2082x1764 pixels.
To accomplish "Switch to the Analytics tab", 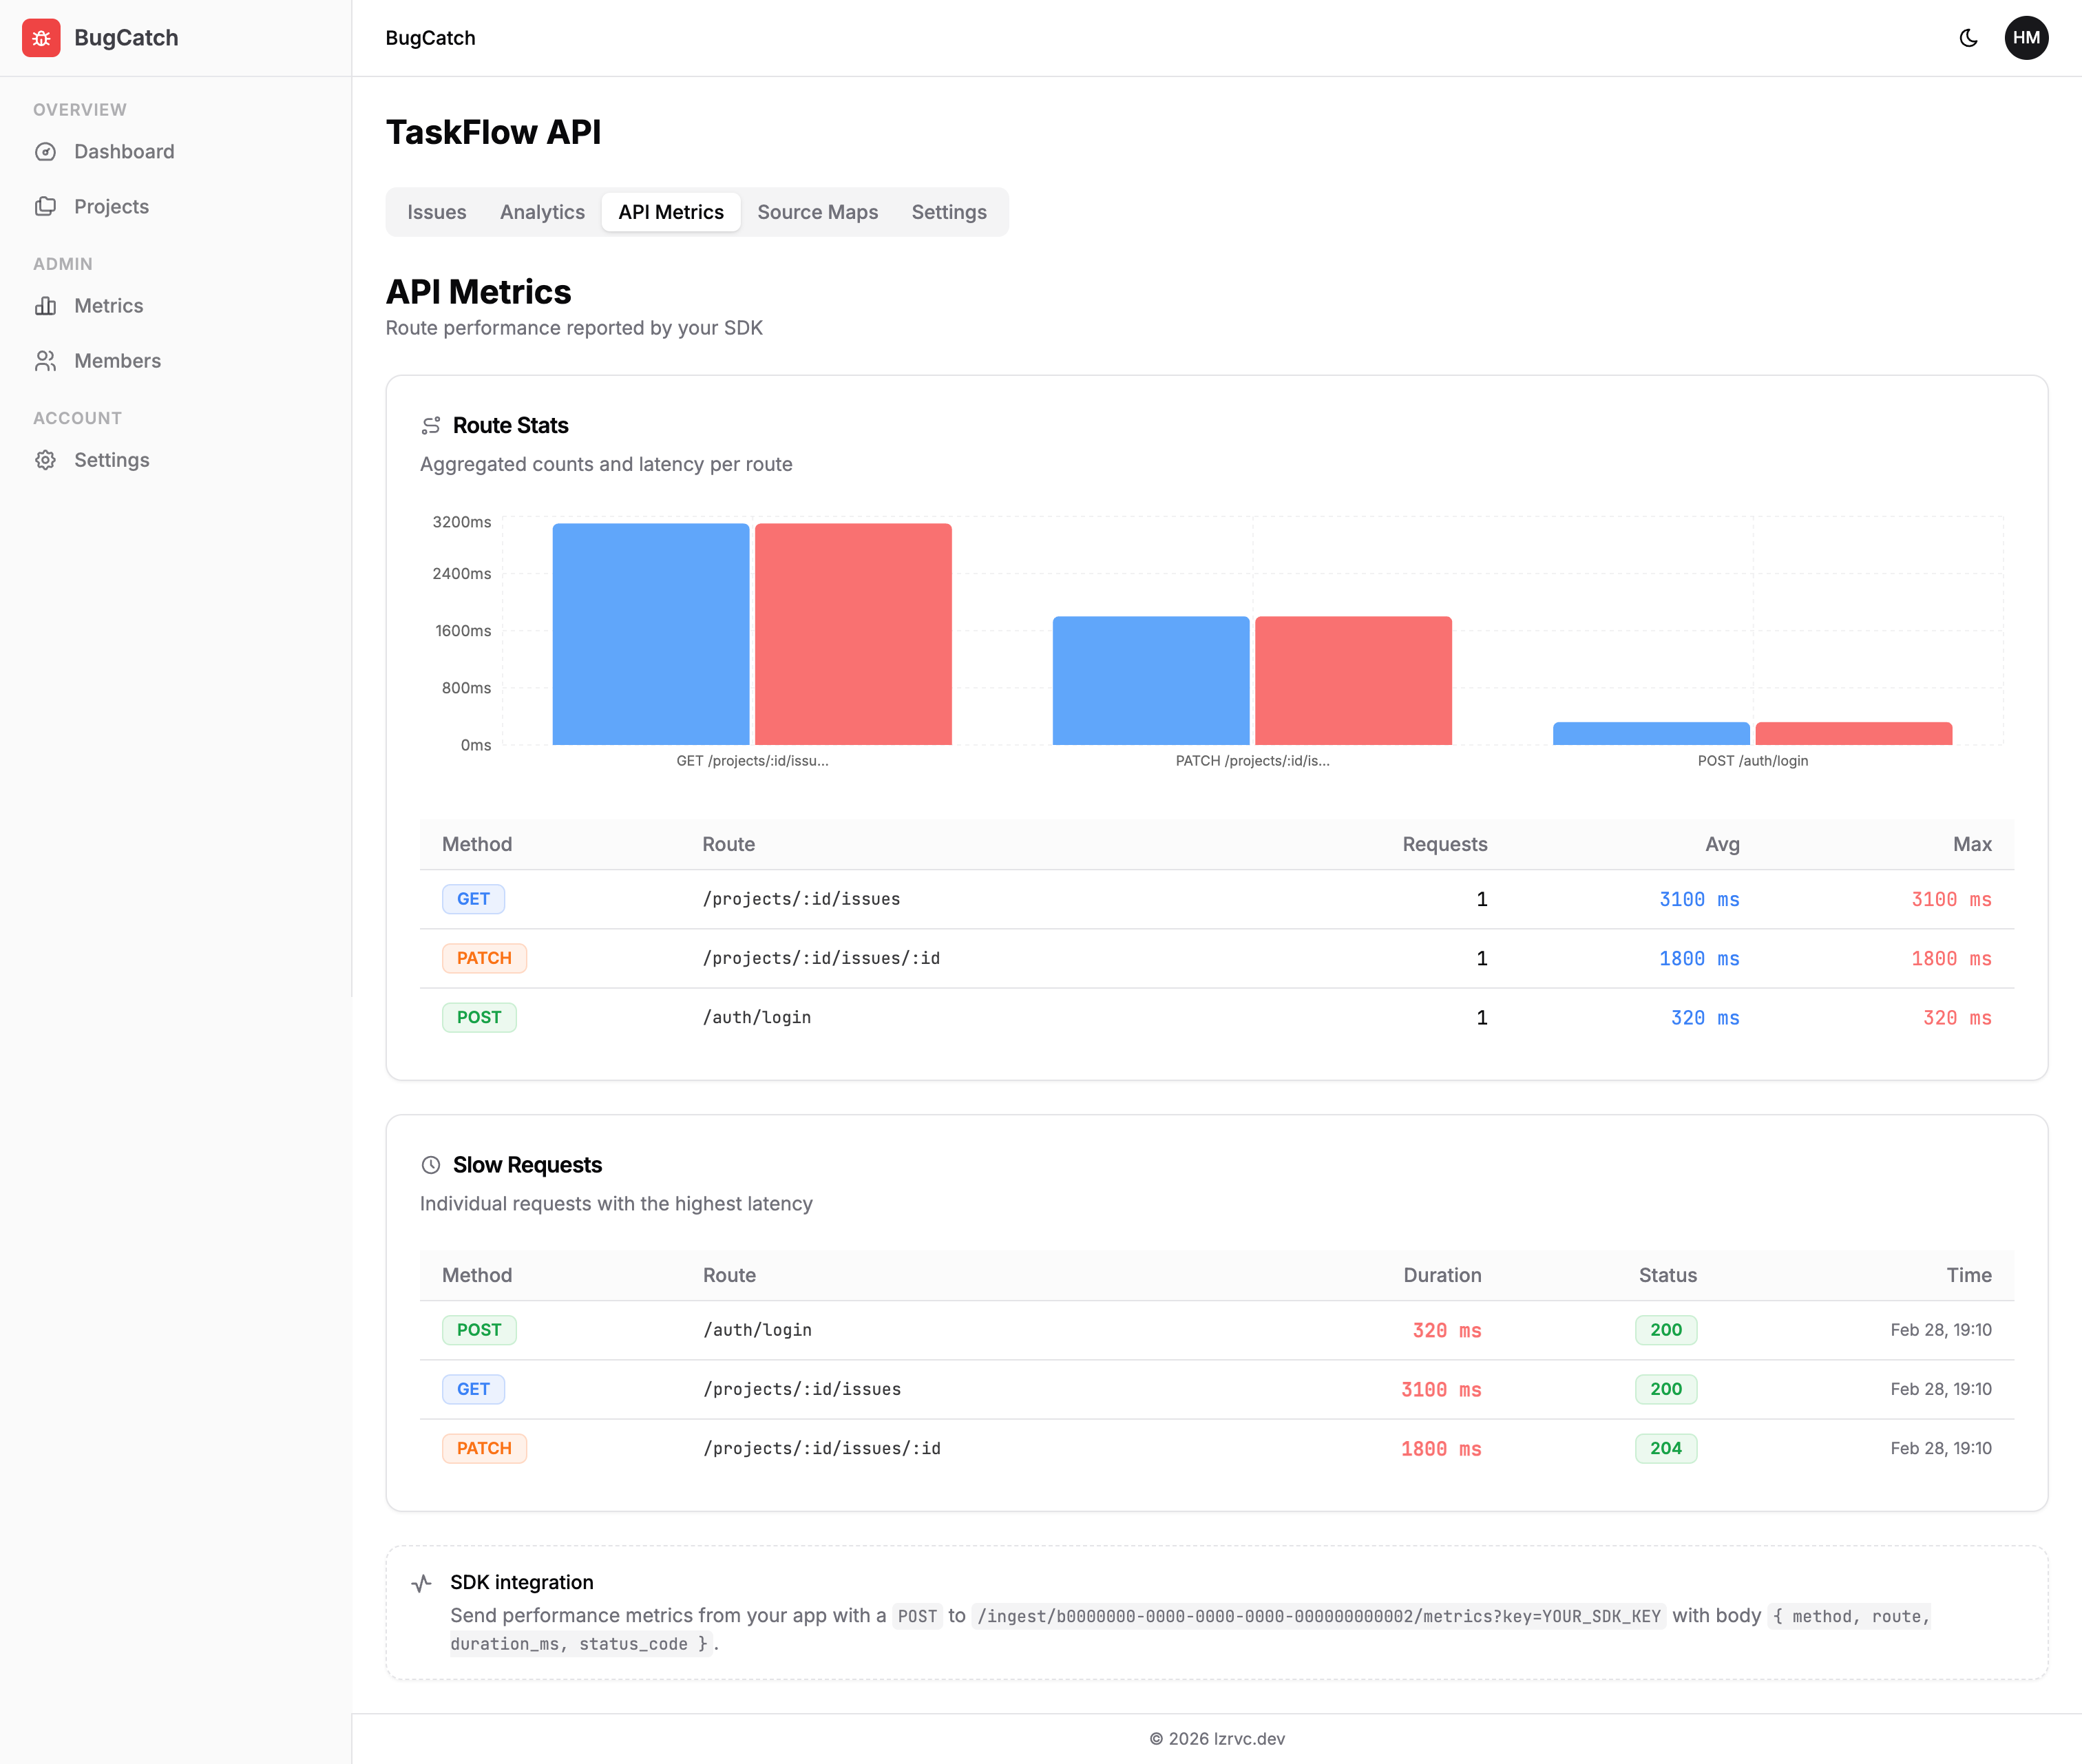I will click(x=542, y=212).
